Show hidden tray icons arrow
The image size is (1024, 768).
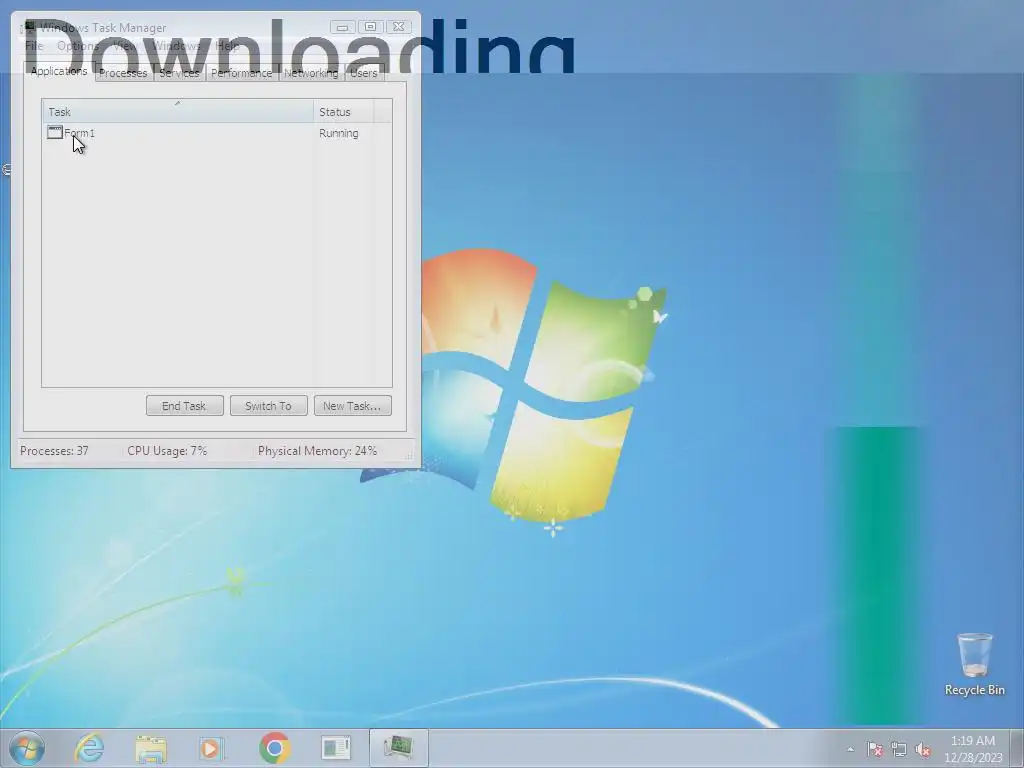[850, 750]
